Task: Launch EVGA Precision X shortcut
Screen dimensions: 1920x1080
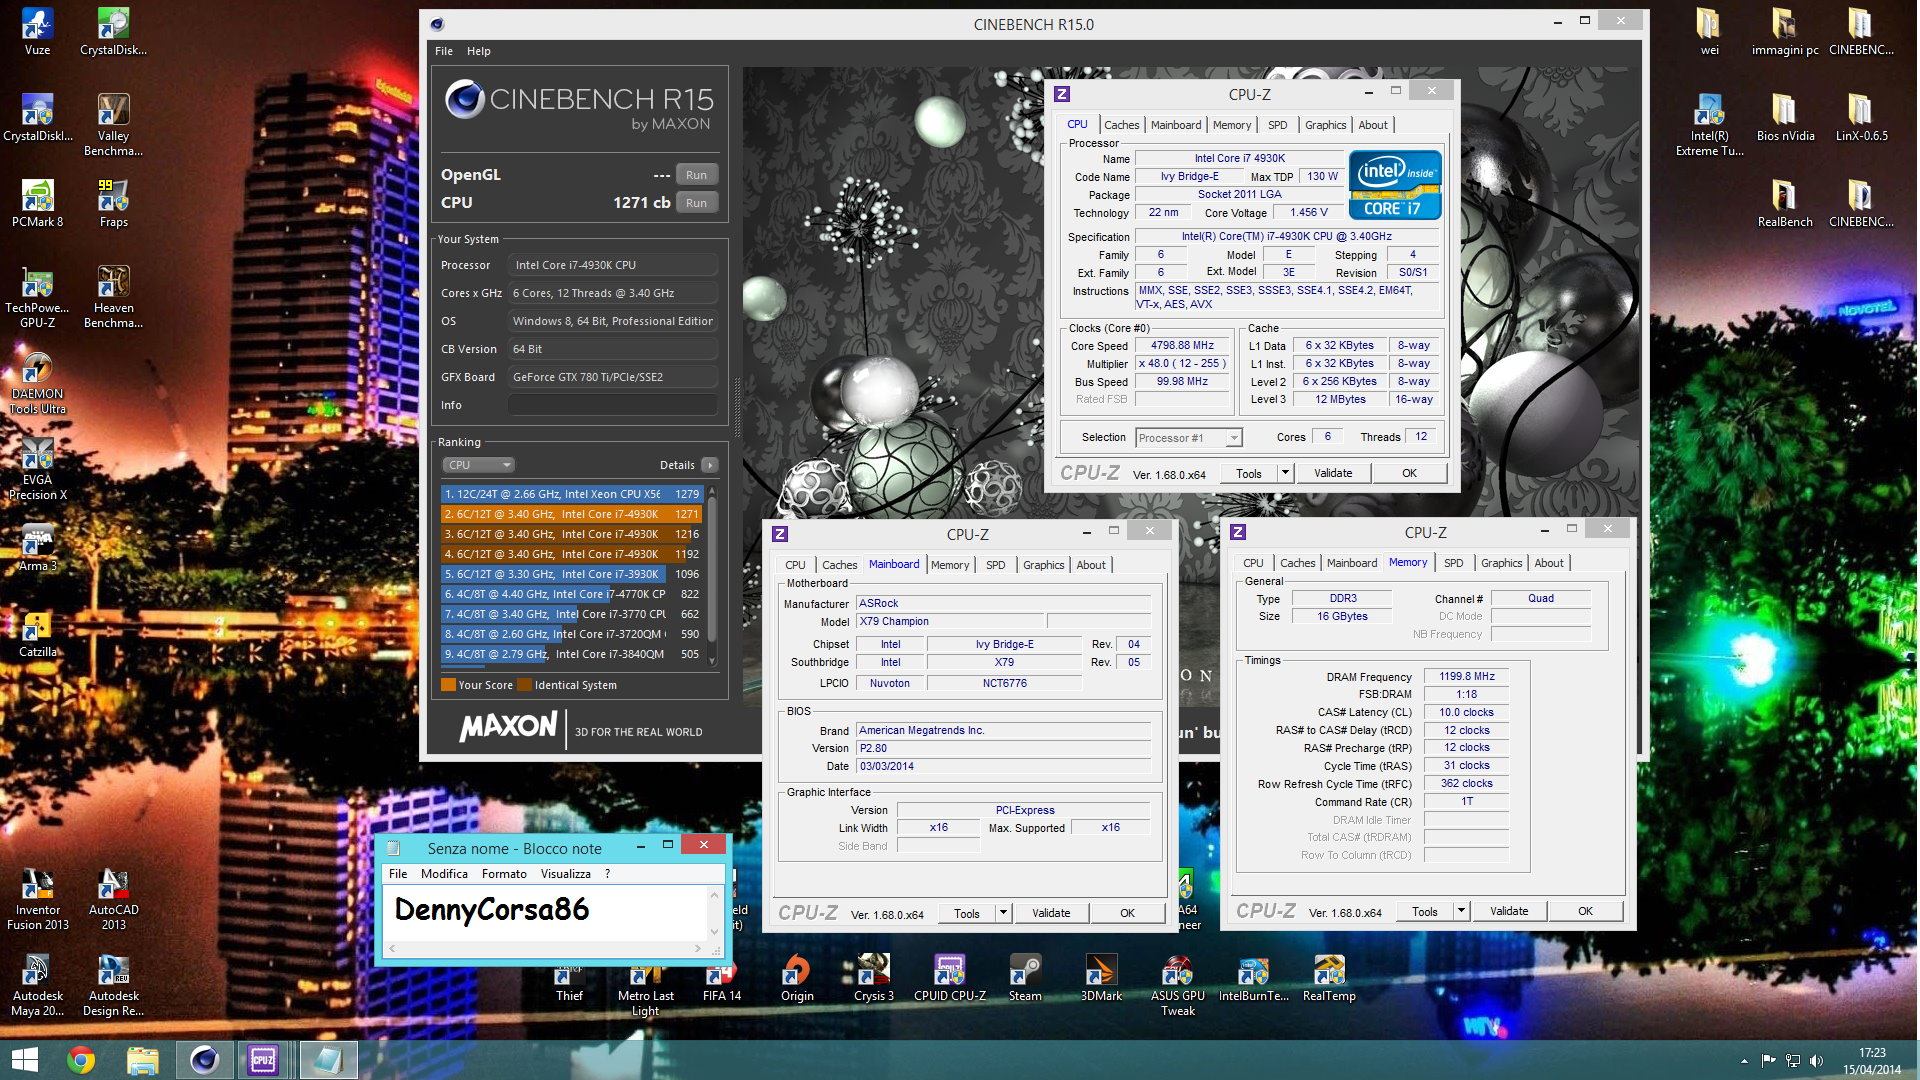Action: pos(37,469)
